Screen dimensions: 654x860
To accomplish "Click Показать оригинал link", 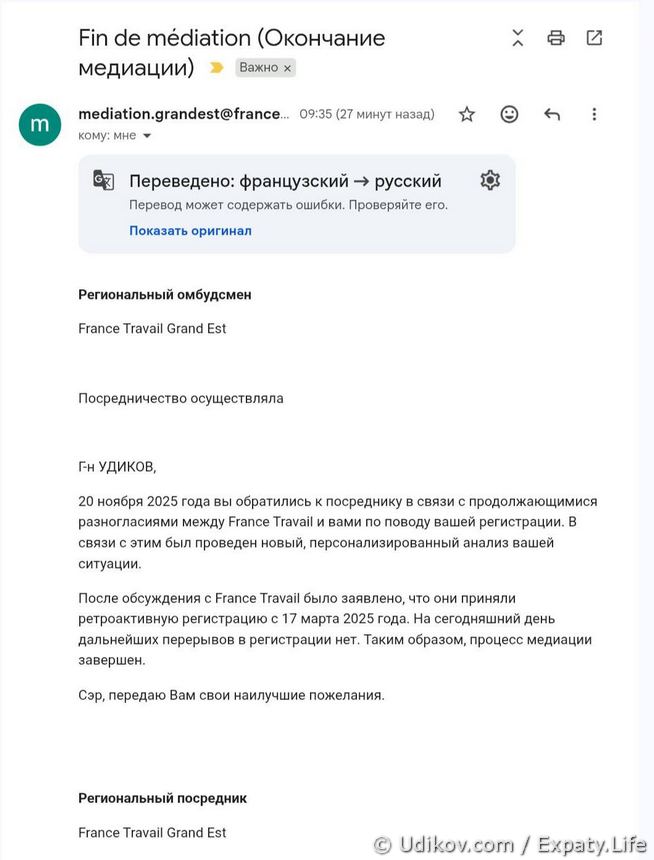I will tap(190, 230).
